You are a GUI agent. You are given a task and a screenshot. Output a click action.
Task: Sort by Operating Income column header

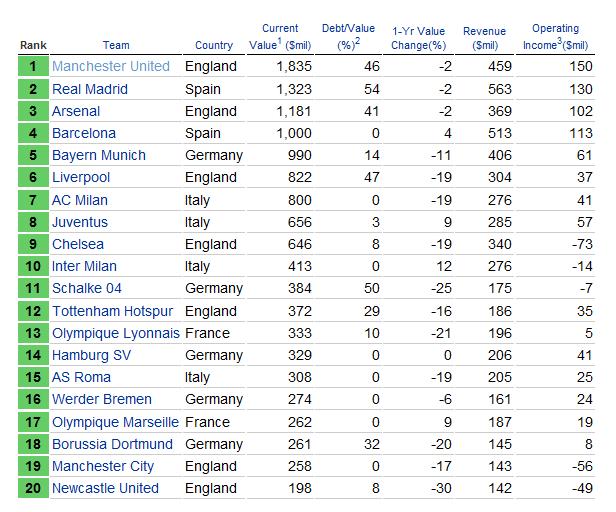click(556, 37)
